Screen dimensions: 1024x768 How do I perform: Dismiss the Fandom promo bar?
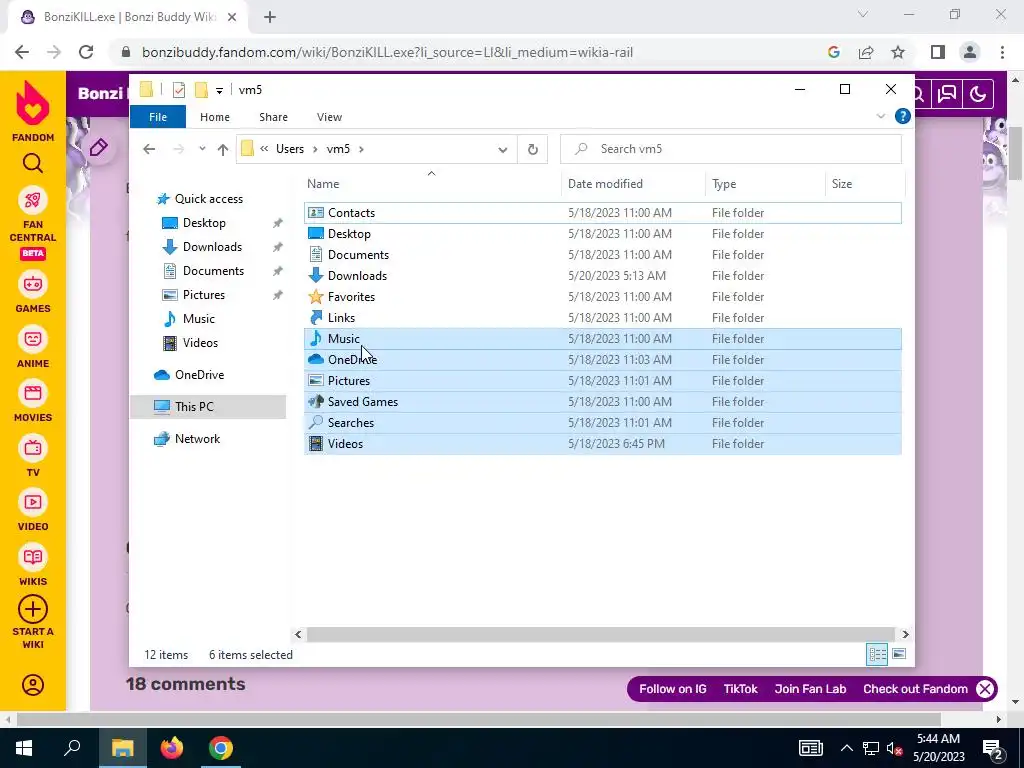click(x=985, y=689)
